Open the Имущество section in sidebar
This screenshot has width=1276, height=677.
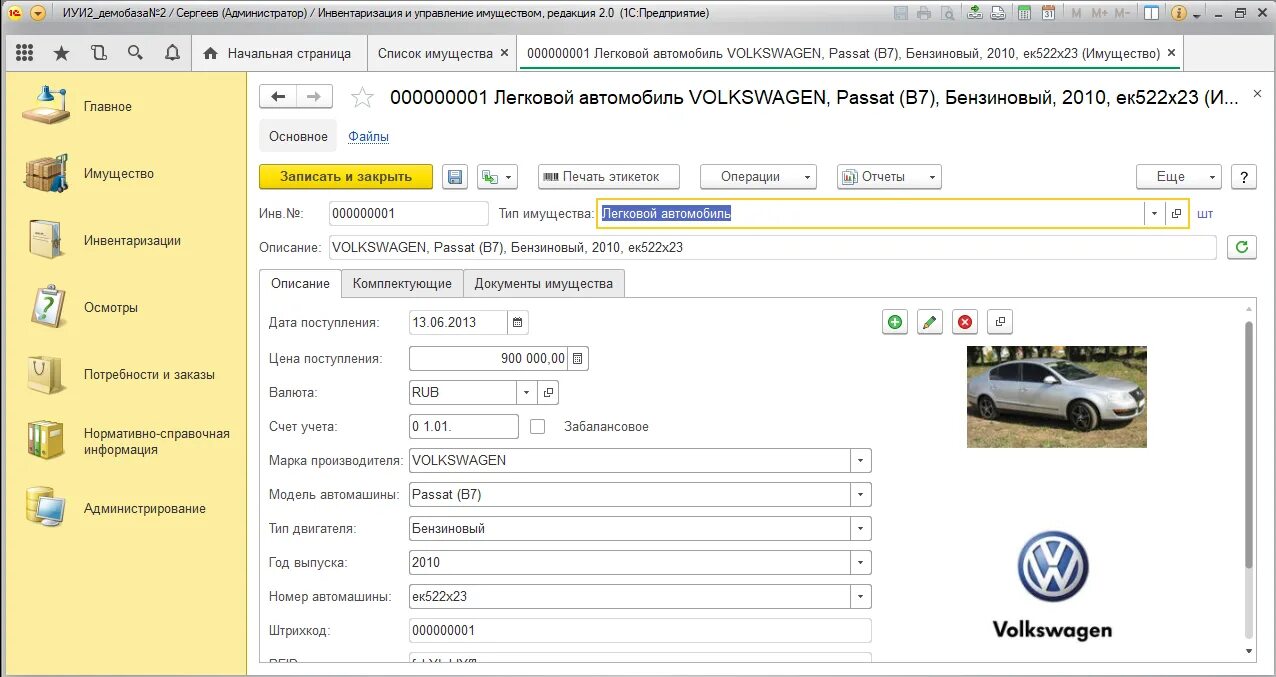(119, 174)
